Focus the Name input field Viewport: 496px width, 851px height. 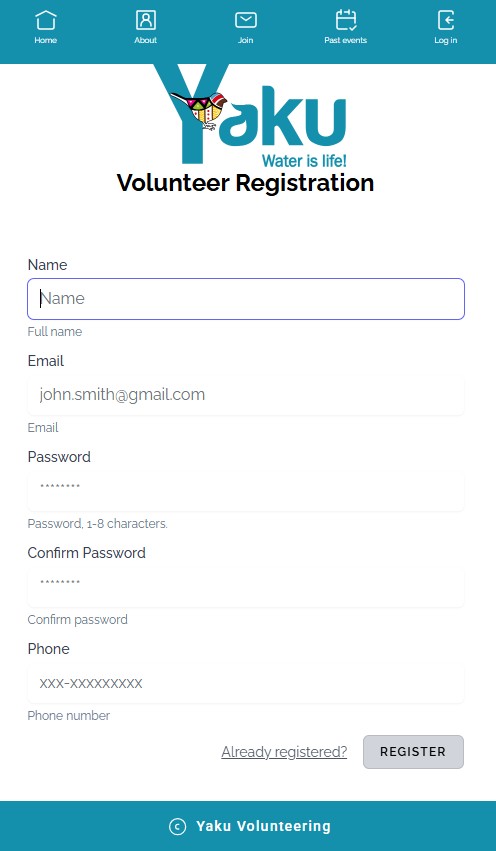pyautogui.click(x=246, y=299)
